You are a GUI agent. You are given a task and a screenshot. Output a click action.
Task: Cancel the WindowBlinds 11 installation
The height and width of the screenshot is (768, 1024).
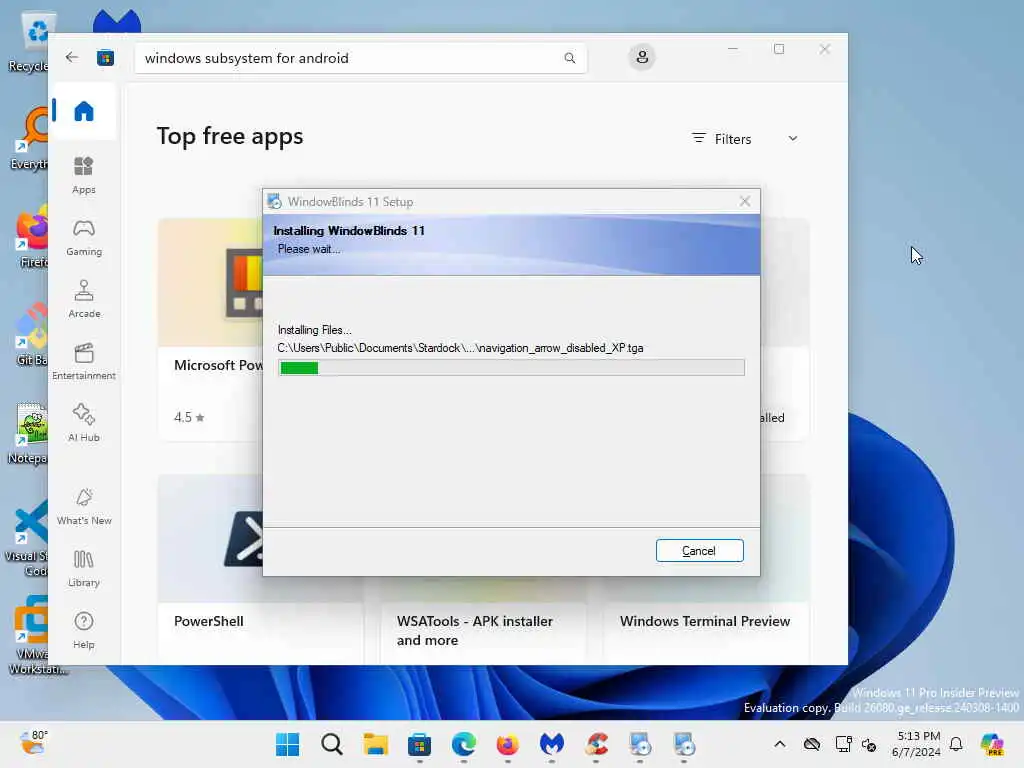[699, 551]
